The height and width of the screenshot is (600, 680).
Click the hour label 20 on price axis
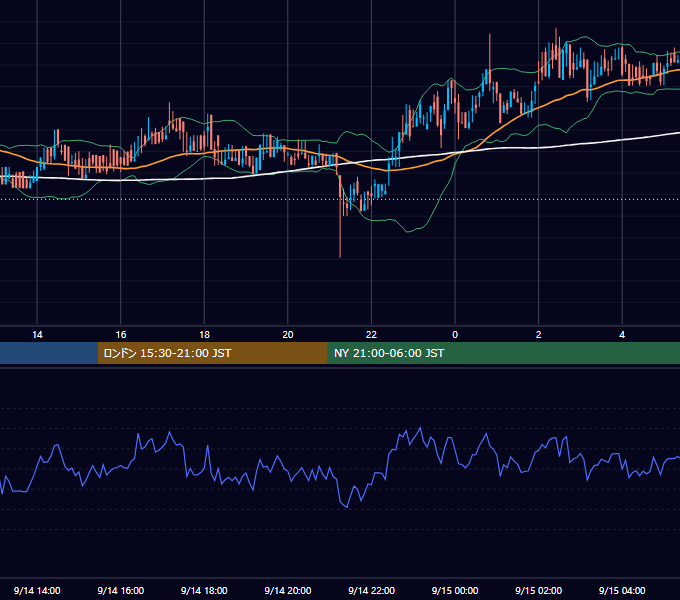click(x=288, y=335)
